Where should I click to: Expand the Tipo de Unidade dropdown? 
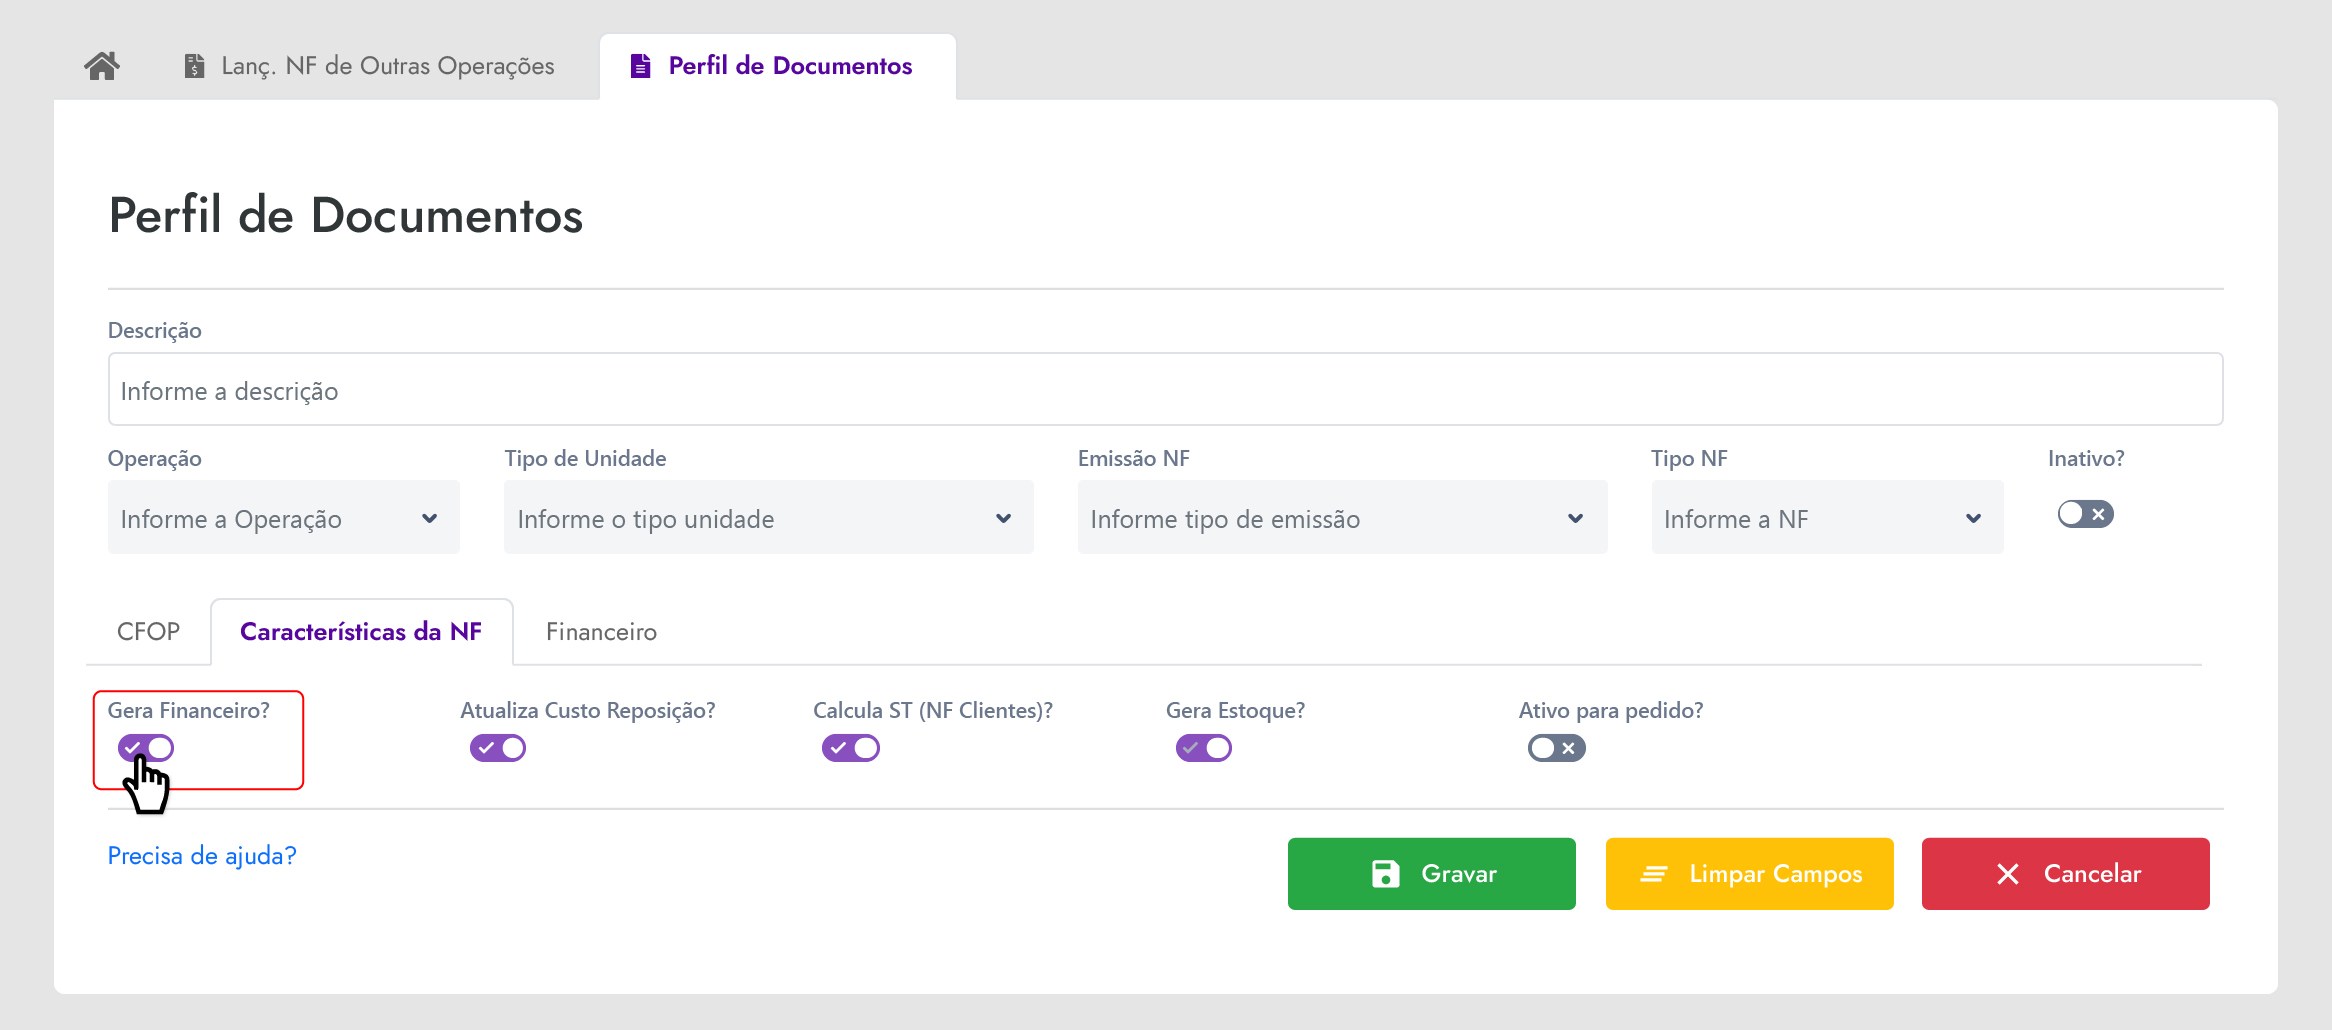pos(768,518)
